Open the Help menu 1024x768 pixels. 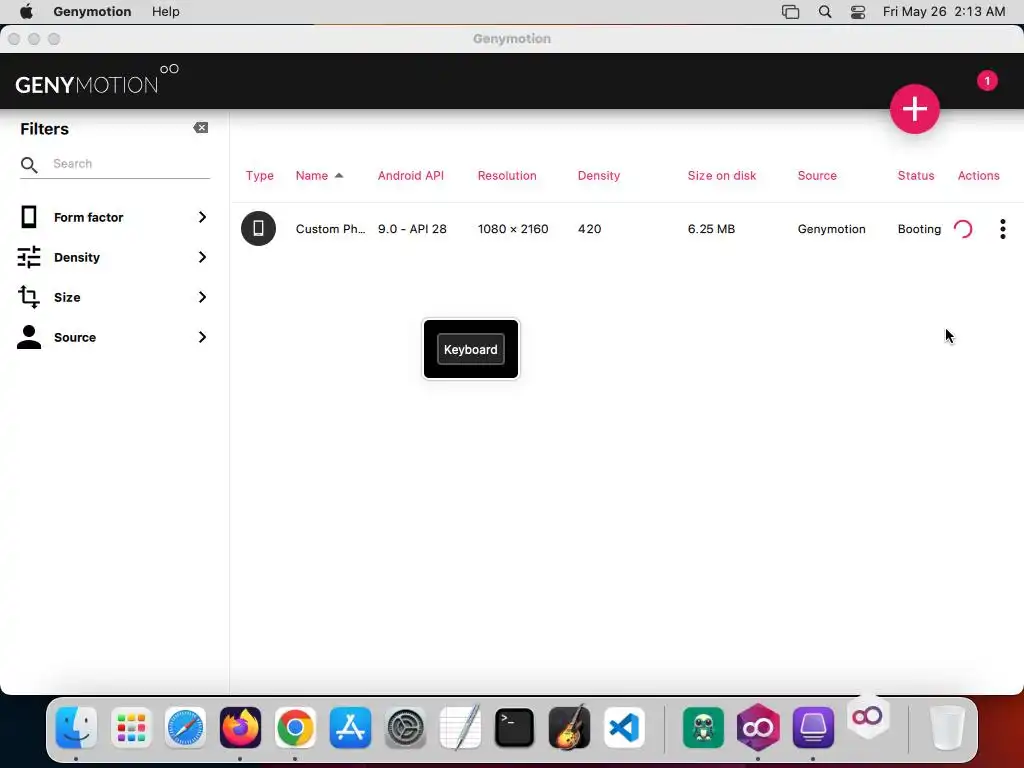pyautogui.click(x=166, y=12)
